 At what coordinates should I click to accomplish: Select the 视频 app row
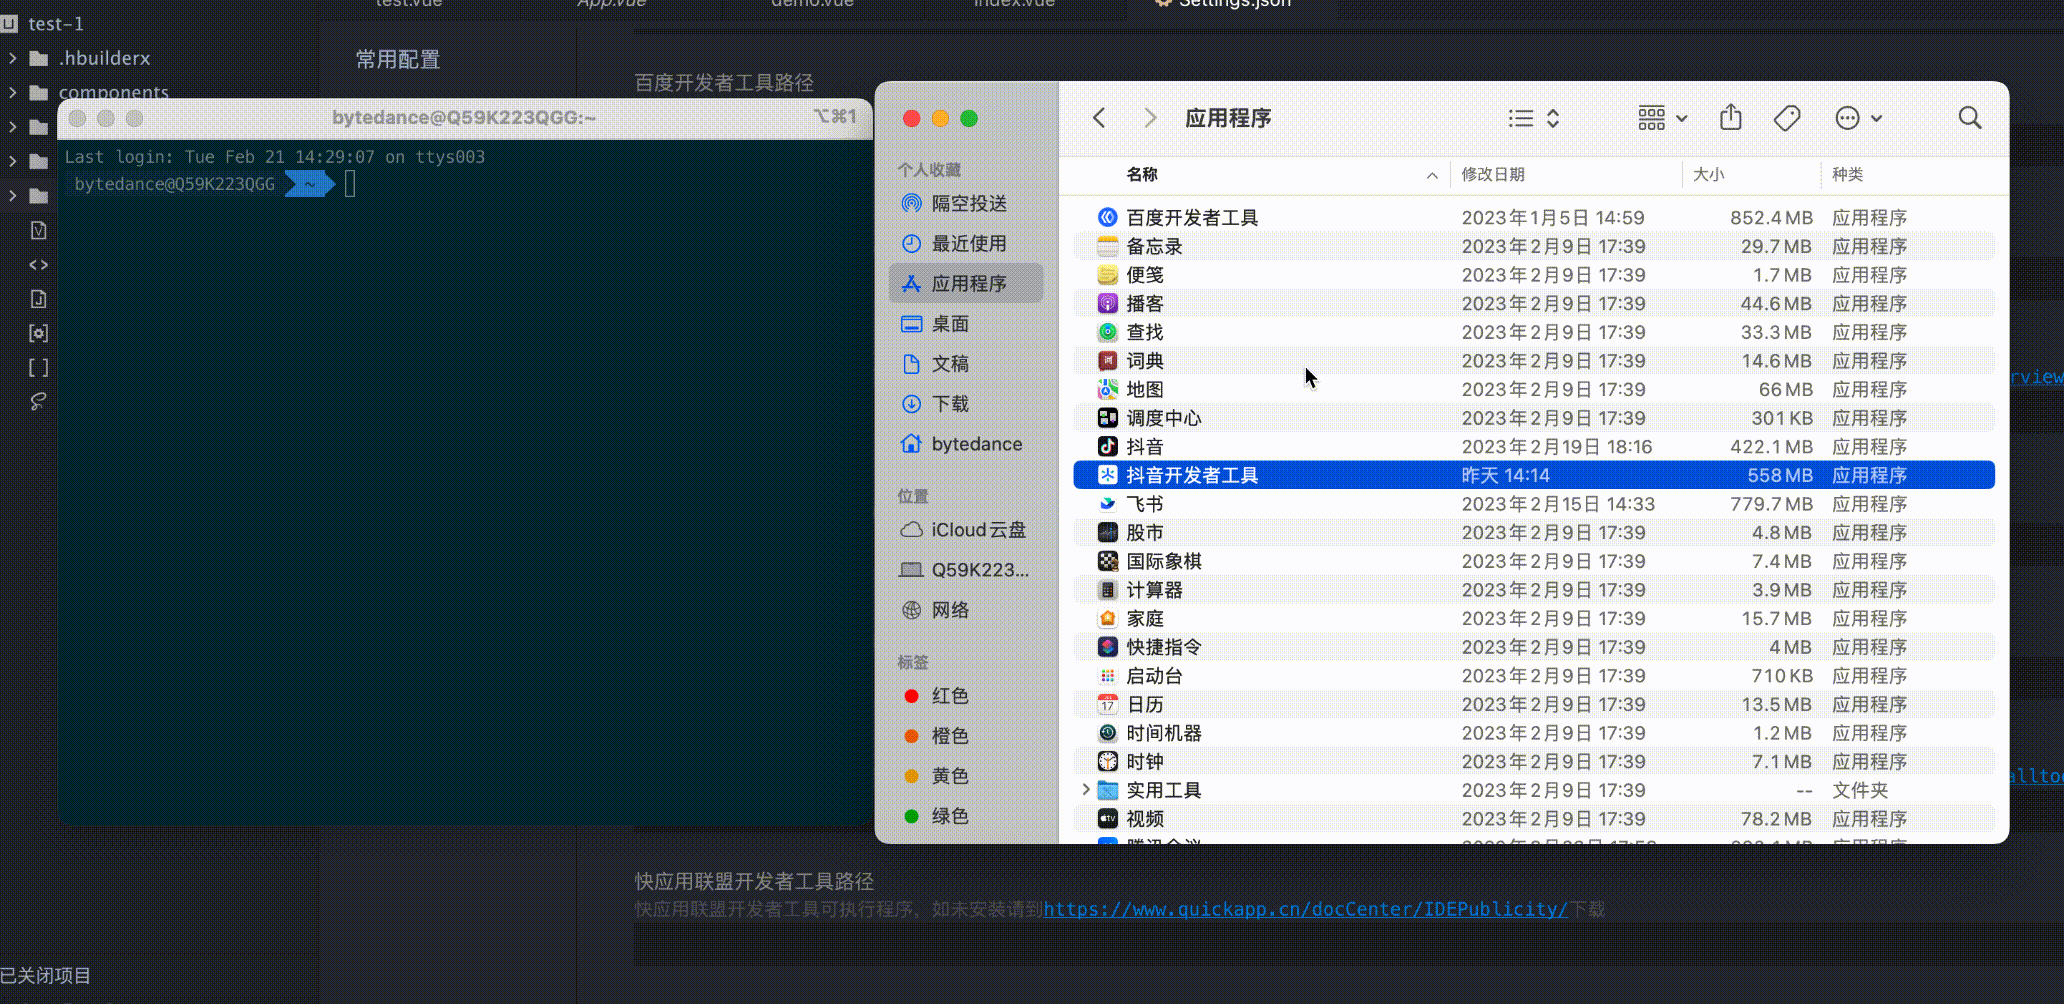[1534, 819]
